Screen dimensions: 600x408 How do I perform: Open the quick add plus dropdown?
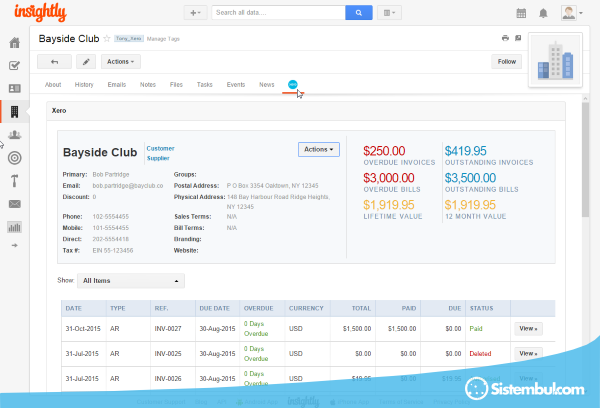tap(195, 13)
